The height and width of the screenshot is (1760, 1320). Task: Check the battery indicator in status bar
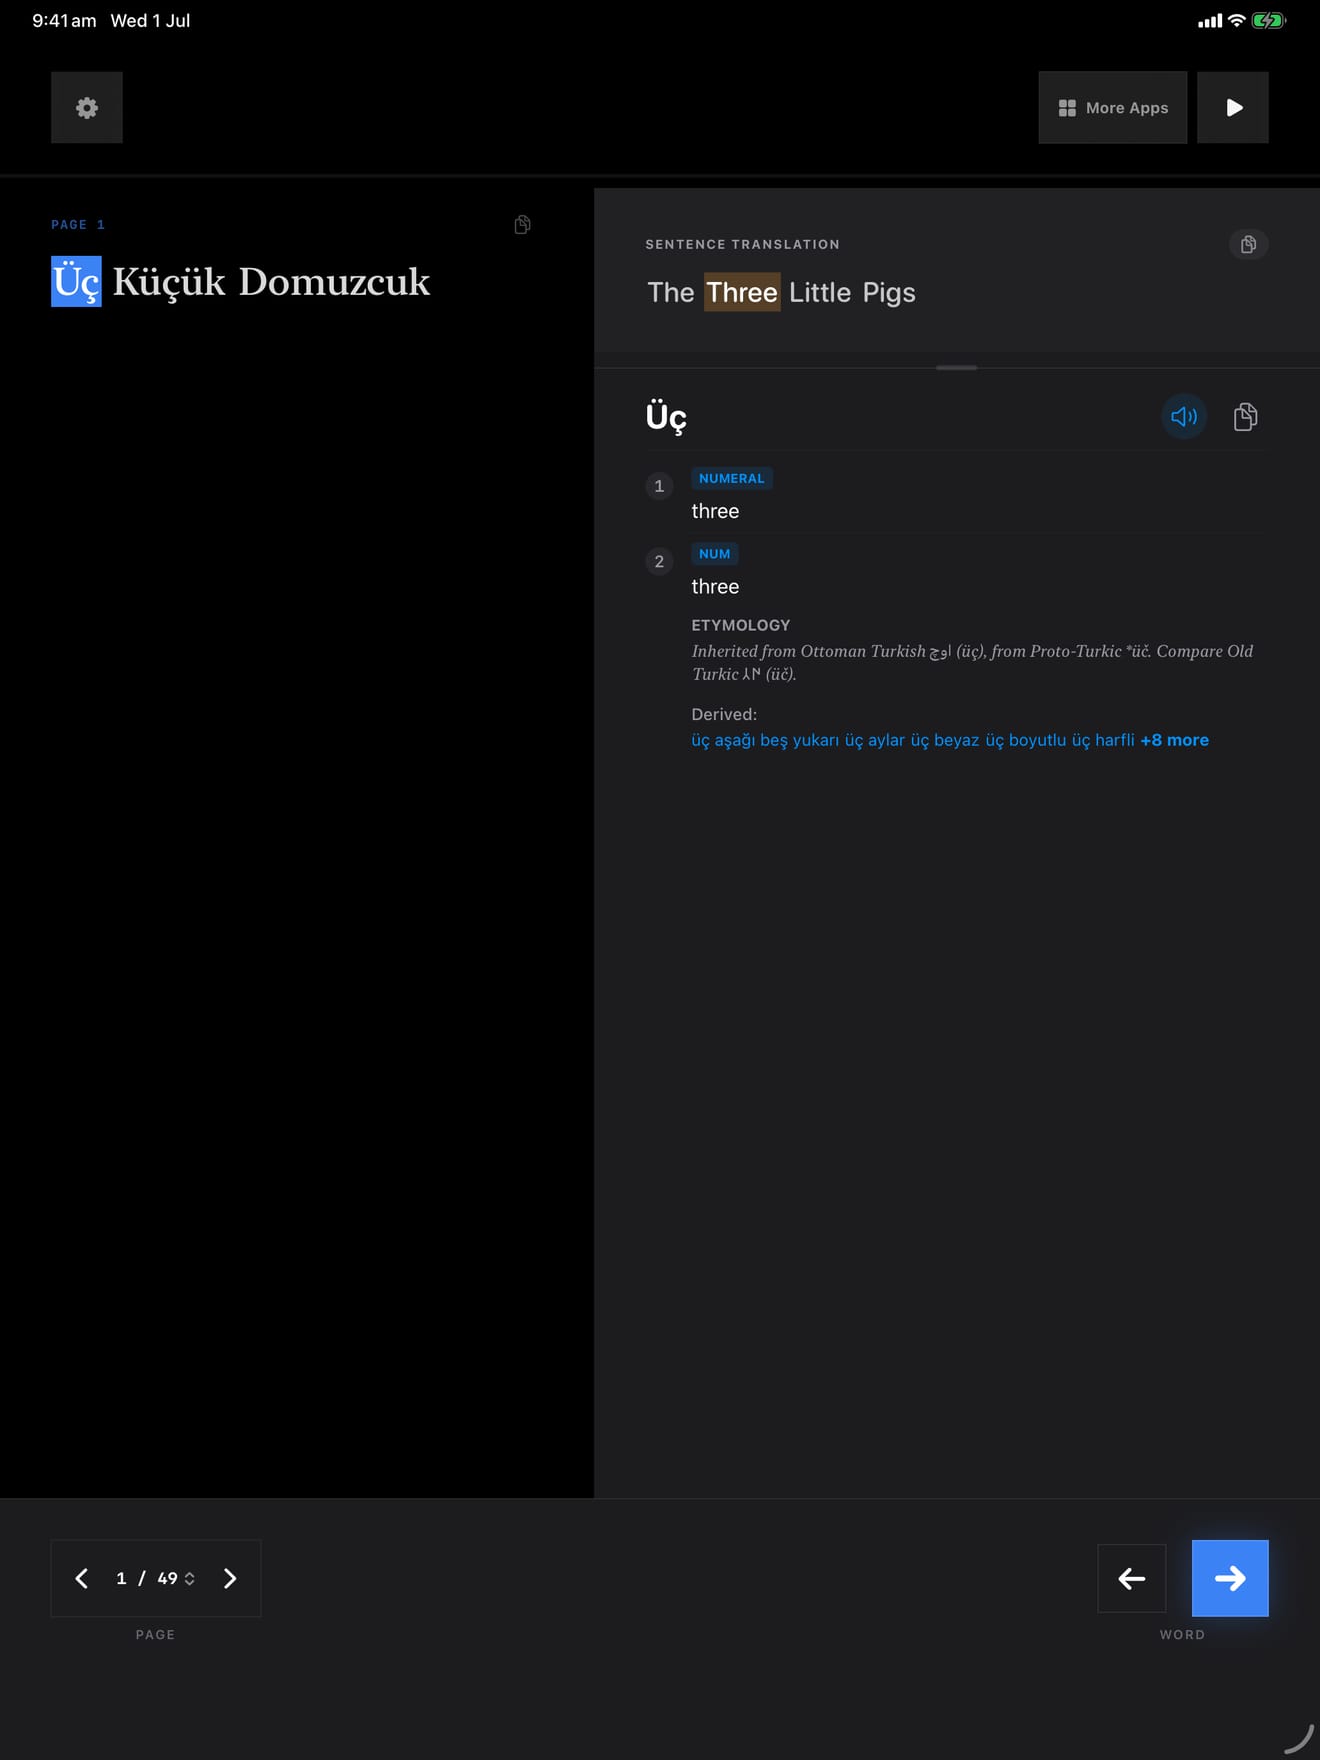pyautogui.click(x=1269, y=20)
